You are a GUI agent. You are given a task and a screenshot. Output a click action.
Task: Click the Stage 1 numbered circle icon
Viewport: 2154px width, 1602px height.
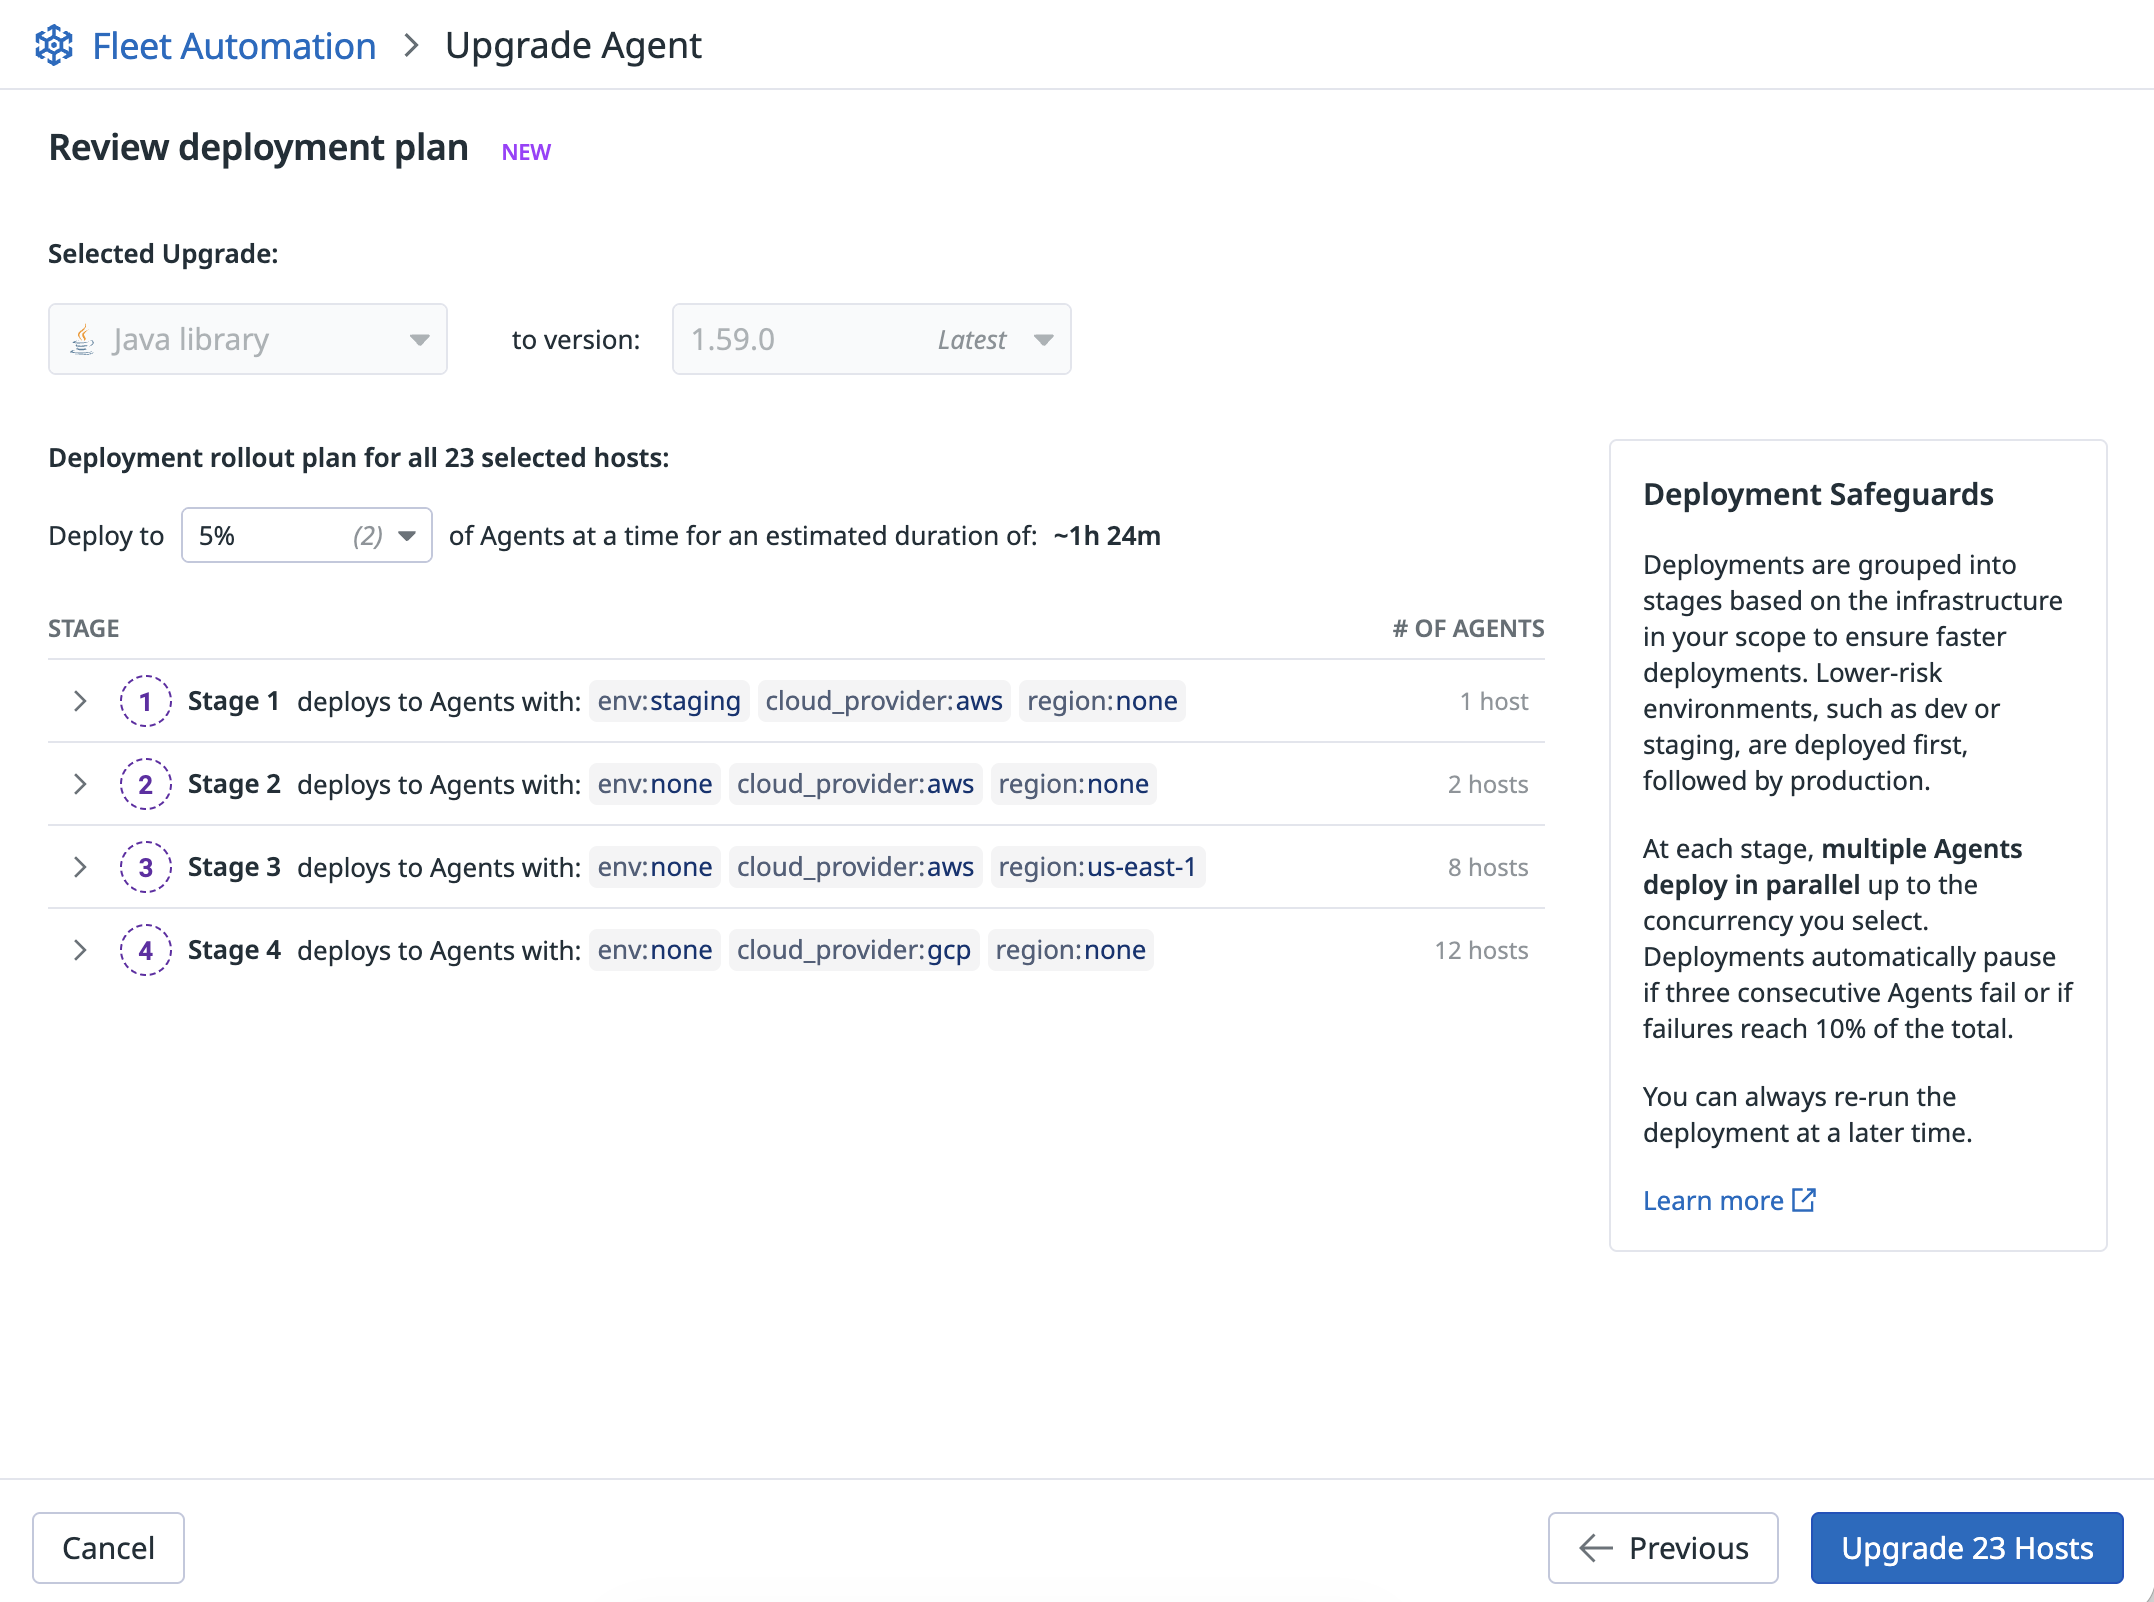[145, 701]
